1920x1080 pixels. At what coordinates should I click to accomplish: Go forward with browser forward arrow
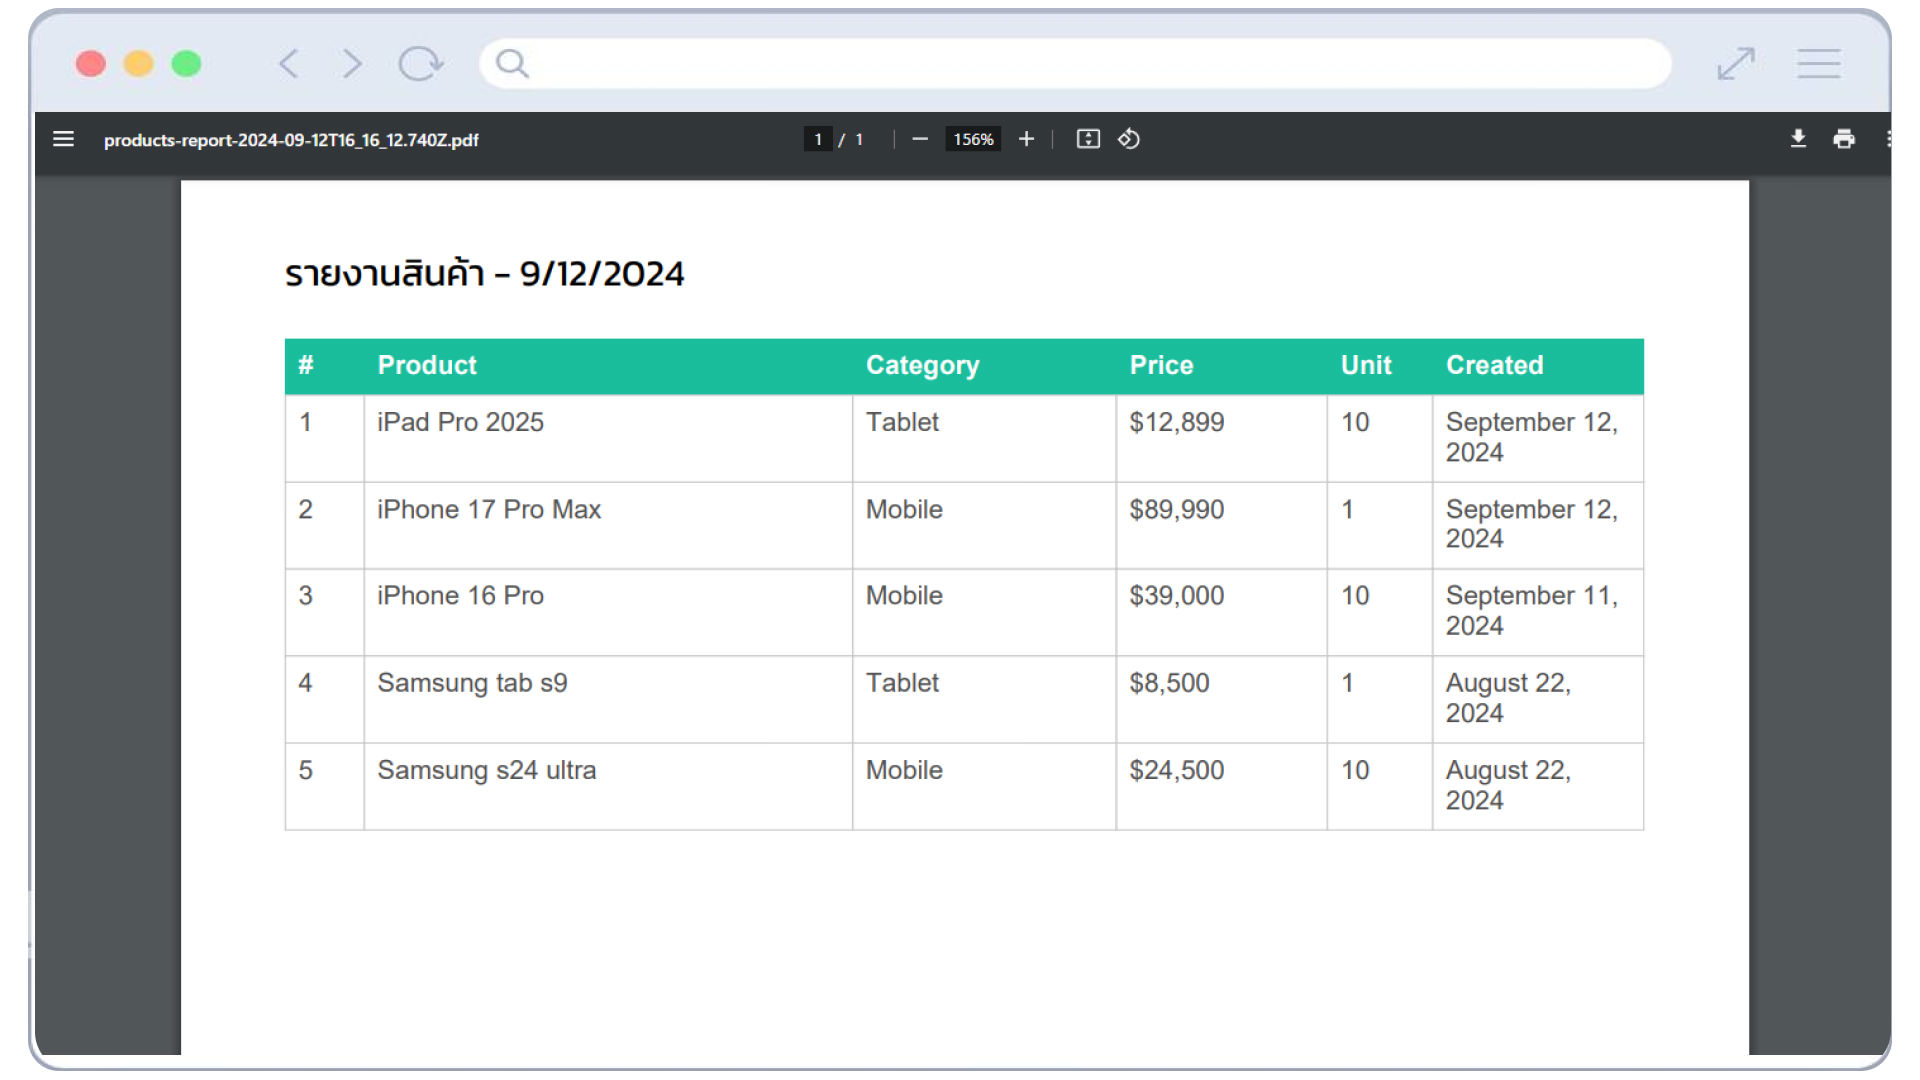pyautogui.click(x=352, y=64)
